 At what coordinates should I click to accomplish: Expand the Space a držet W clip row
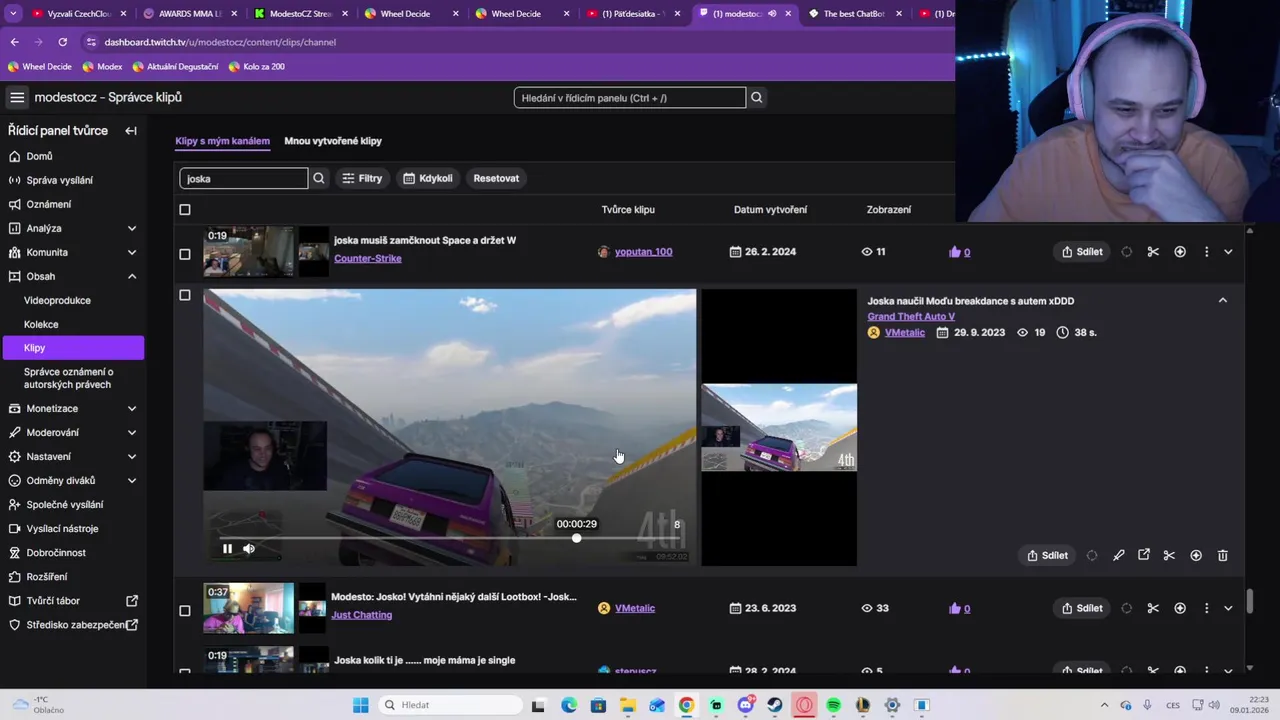[x=1228, y=252]
